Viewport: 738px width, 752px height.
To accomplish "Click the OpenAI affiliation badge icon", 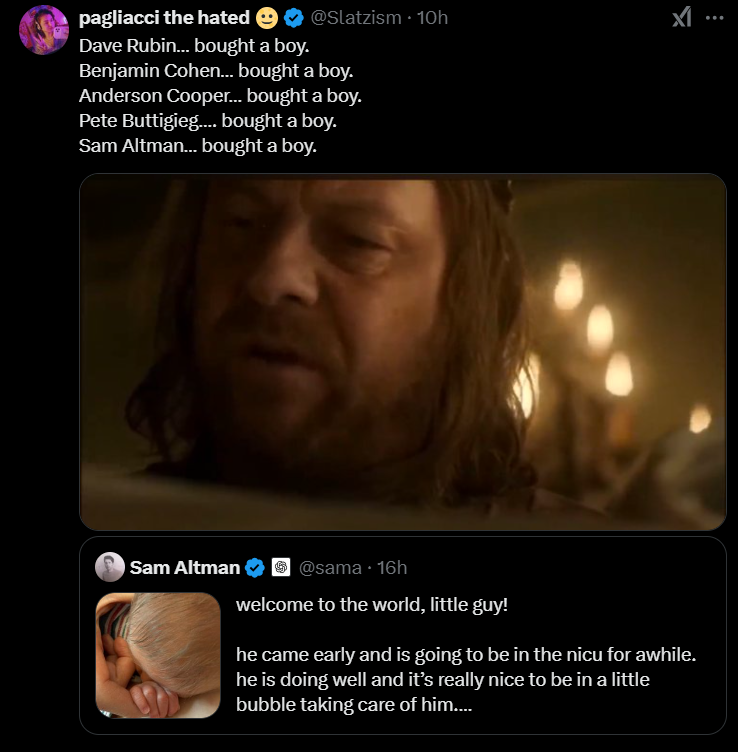I will (281, 567).
